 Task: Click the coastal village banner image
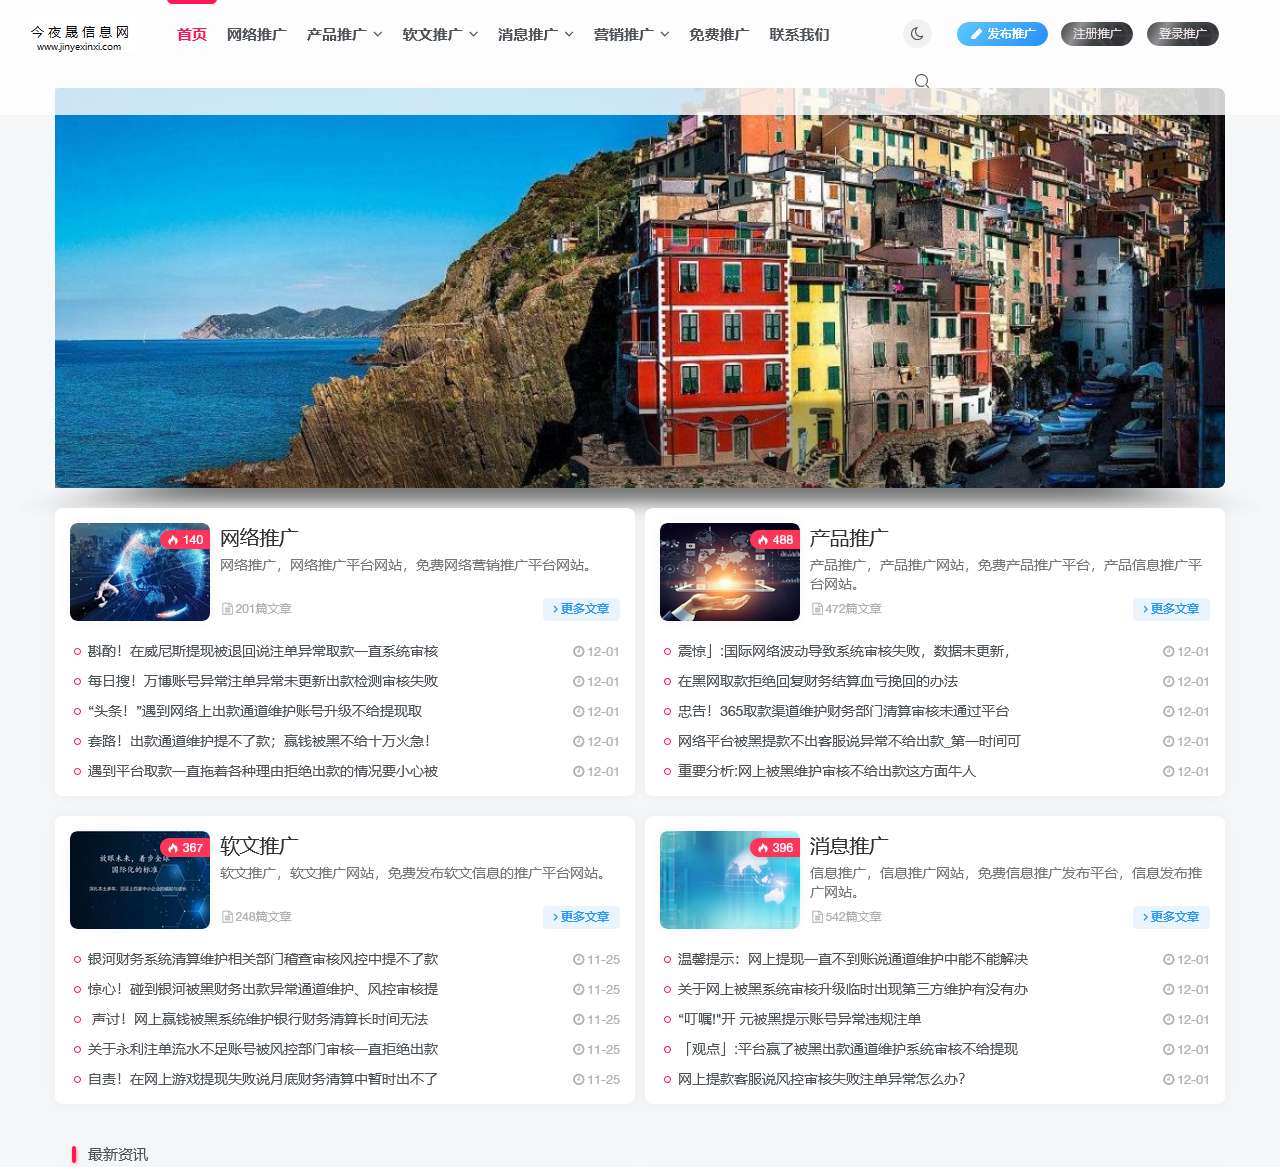point(640,288)
